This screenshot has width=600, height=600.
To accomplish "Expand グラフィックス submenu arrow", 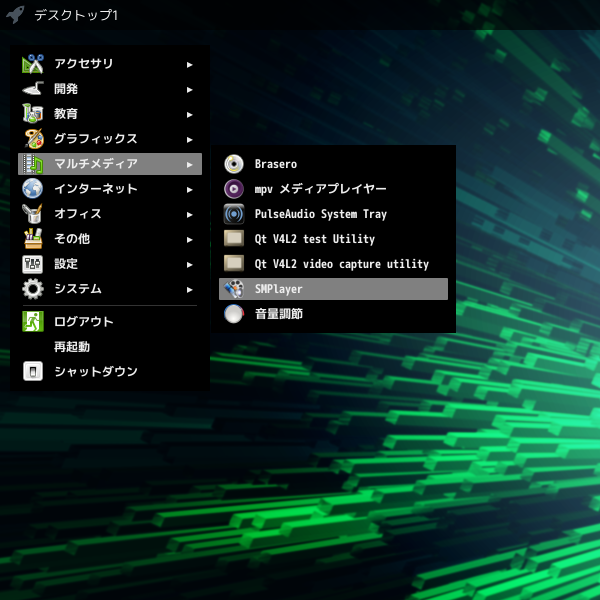I will (189, 140).
